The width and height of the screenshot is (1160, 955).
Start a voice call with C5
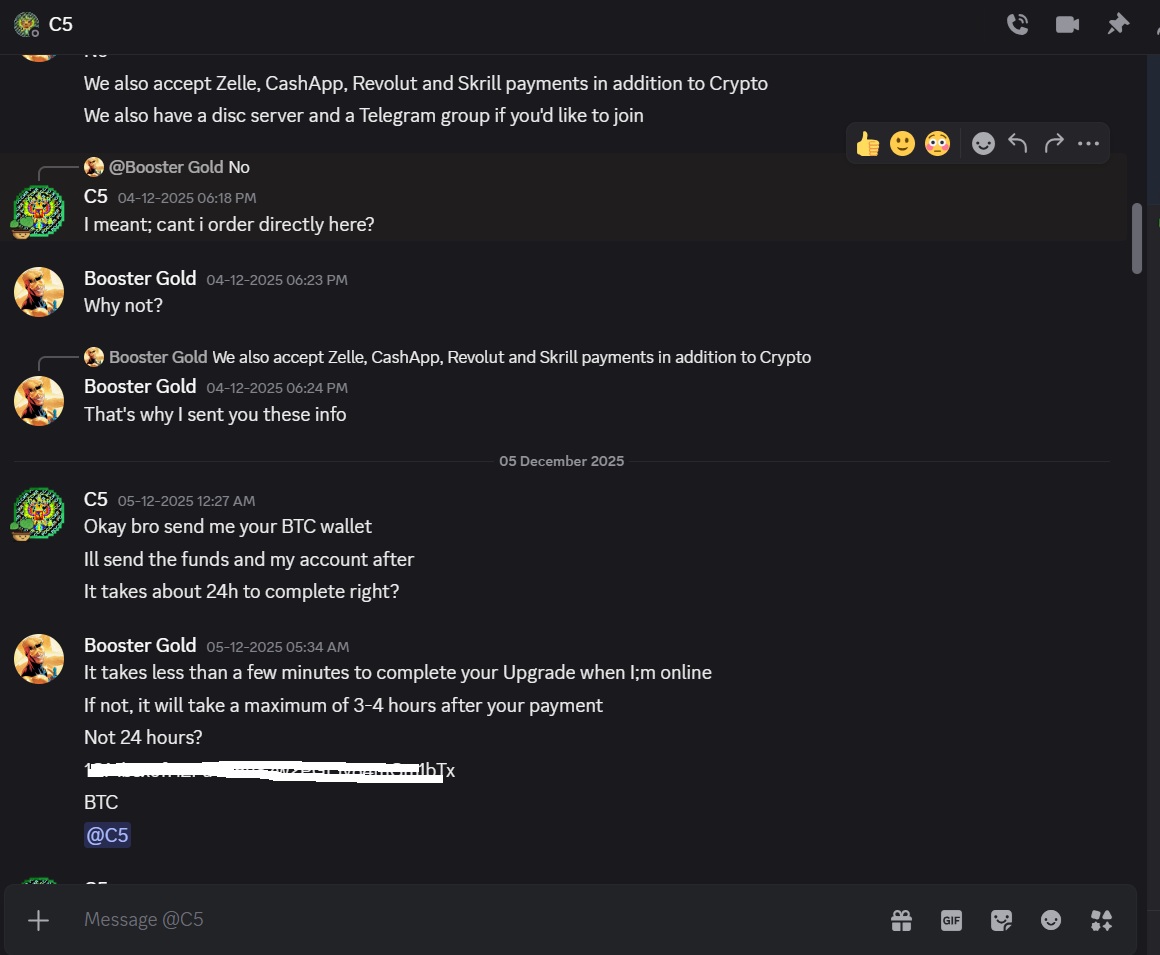1018,24
